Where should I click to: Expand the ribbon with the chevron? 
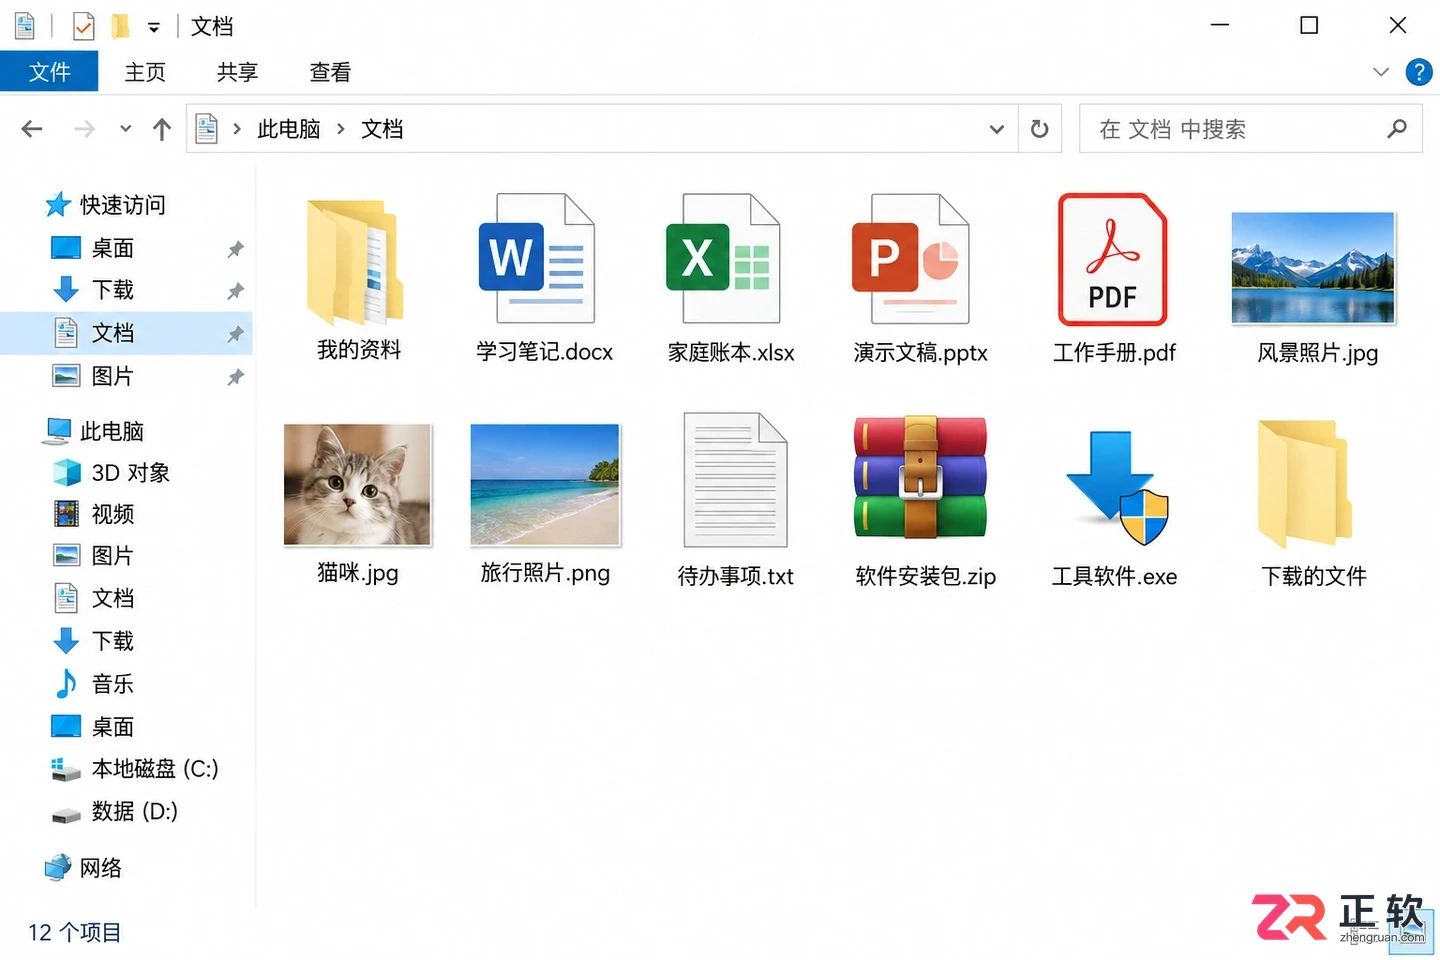(x=1381, y=72)
